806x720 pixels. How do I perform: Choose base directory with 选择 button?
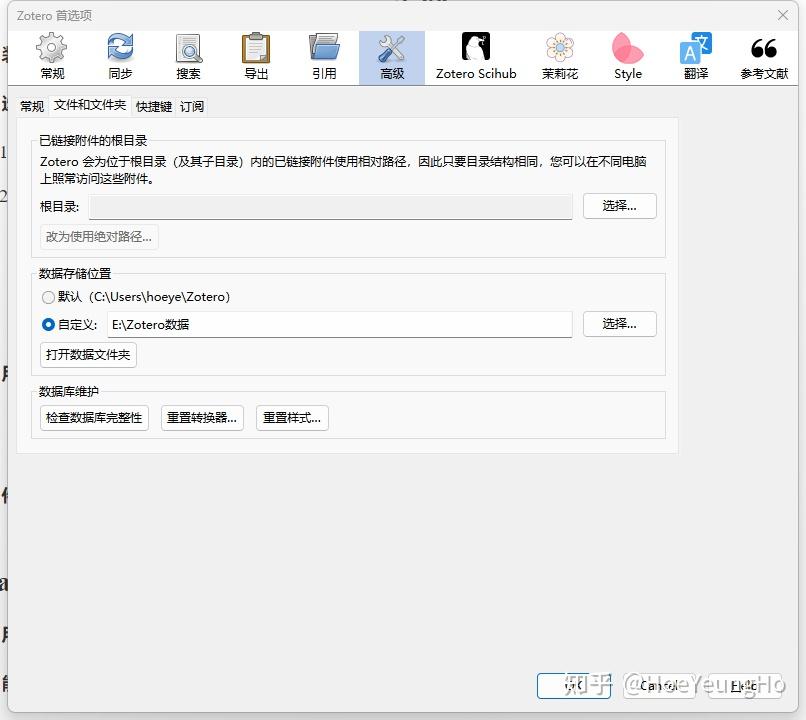[x=619, y=206]
